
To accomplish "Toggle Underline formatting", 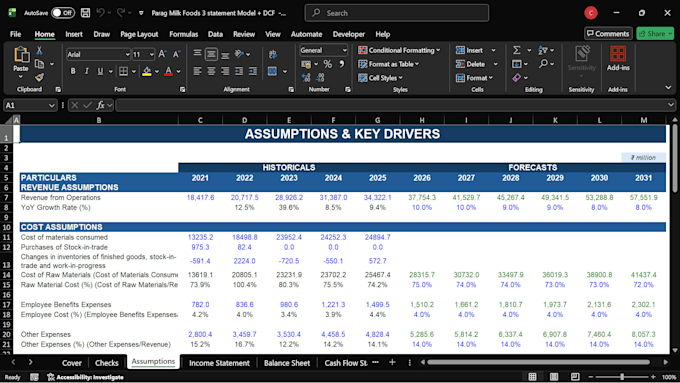I will tap(100, 71).
